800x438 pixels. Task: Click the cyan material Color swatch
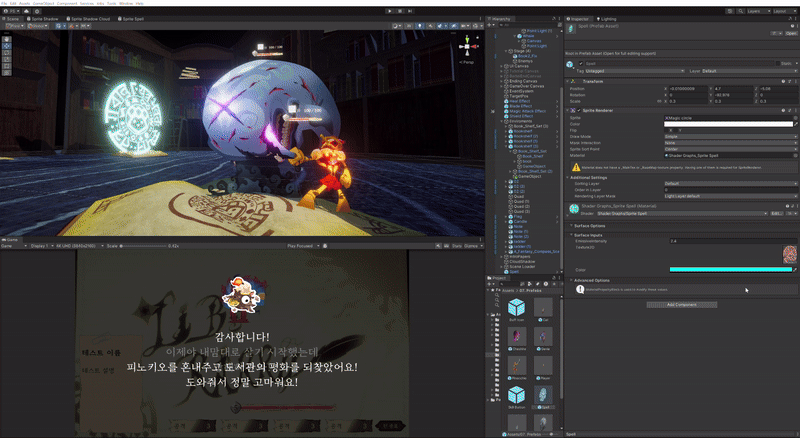click(x=731, y=270)
